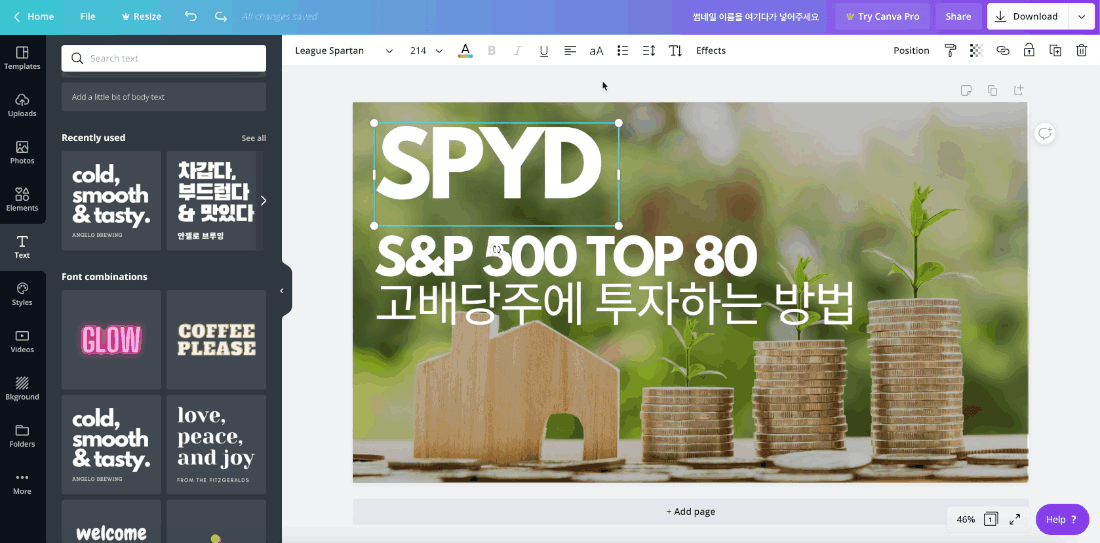1100x543 pixels.
Task: Lock the selected element
Action: tap(1028, 51)
